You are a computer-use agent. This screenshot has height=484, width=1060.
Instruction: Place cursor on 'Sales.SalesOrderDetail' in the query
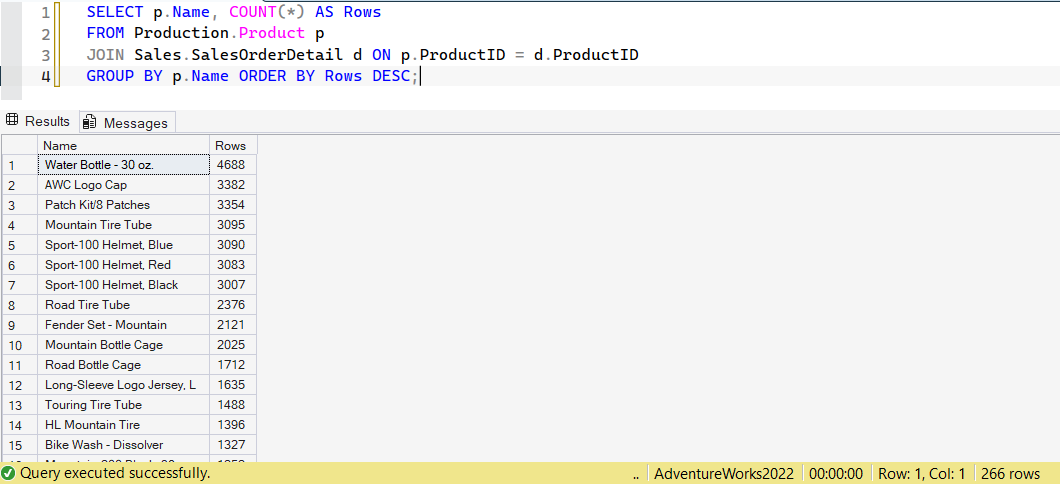(x=240, y=55)
